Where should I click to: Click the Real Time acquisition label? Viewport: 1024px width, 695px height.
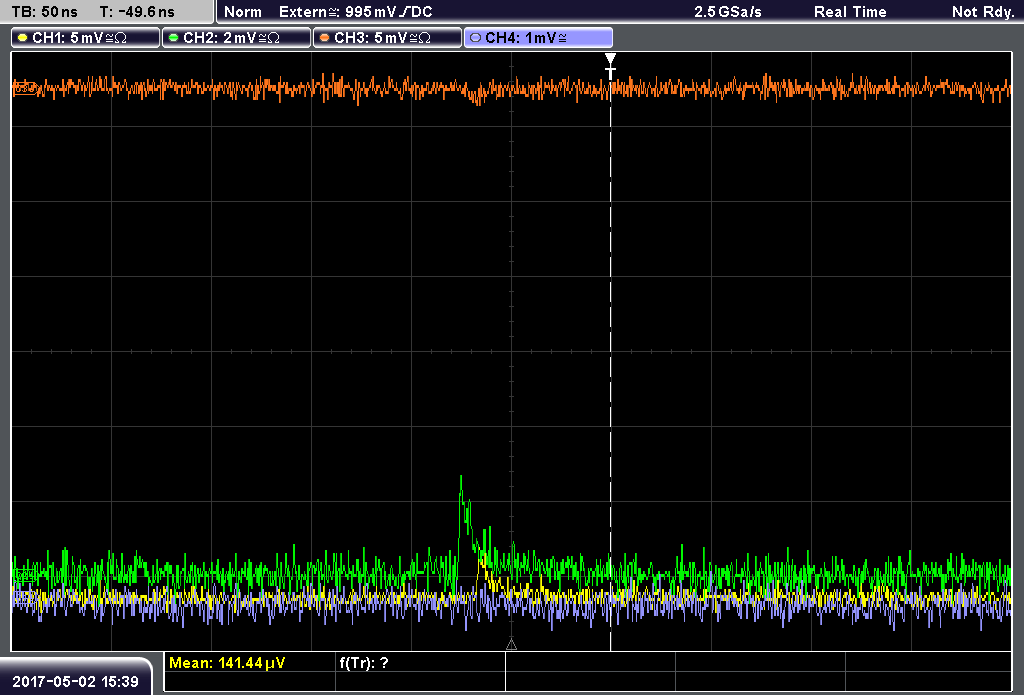tap(850, 12)
